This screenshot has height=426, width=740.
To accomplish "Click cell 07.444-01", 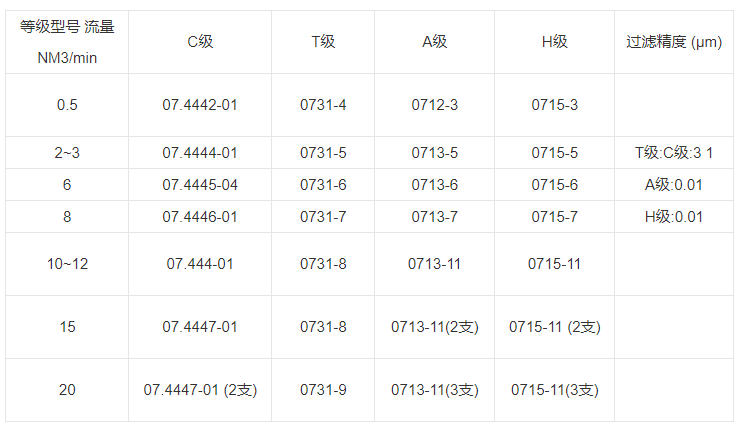I will (200, 264).
